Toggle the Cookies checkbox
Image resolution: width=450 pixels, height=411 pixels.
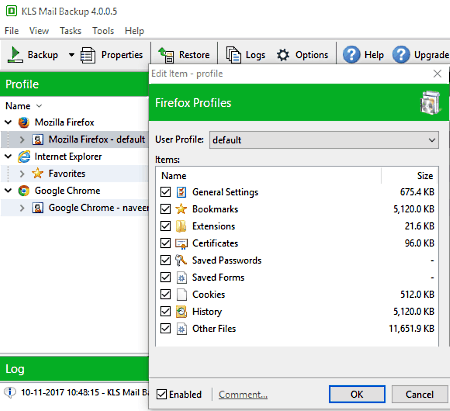point(165,294)
